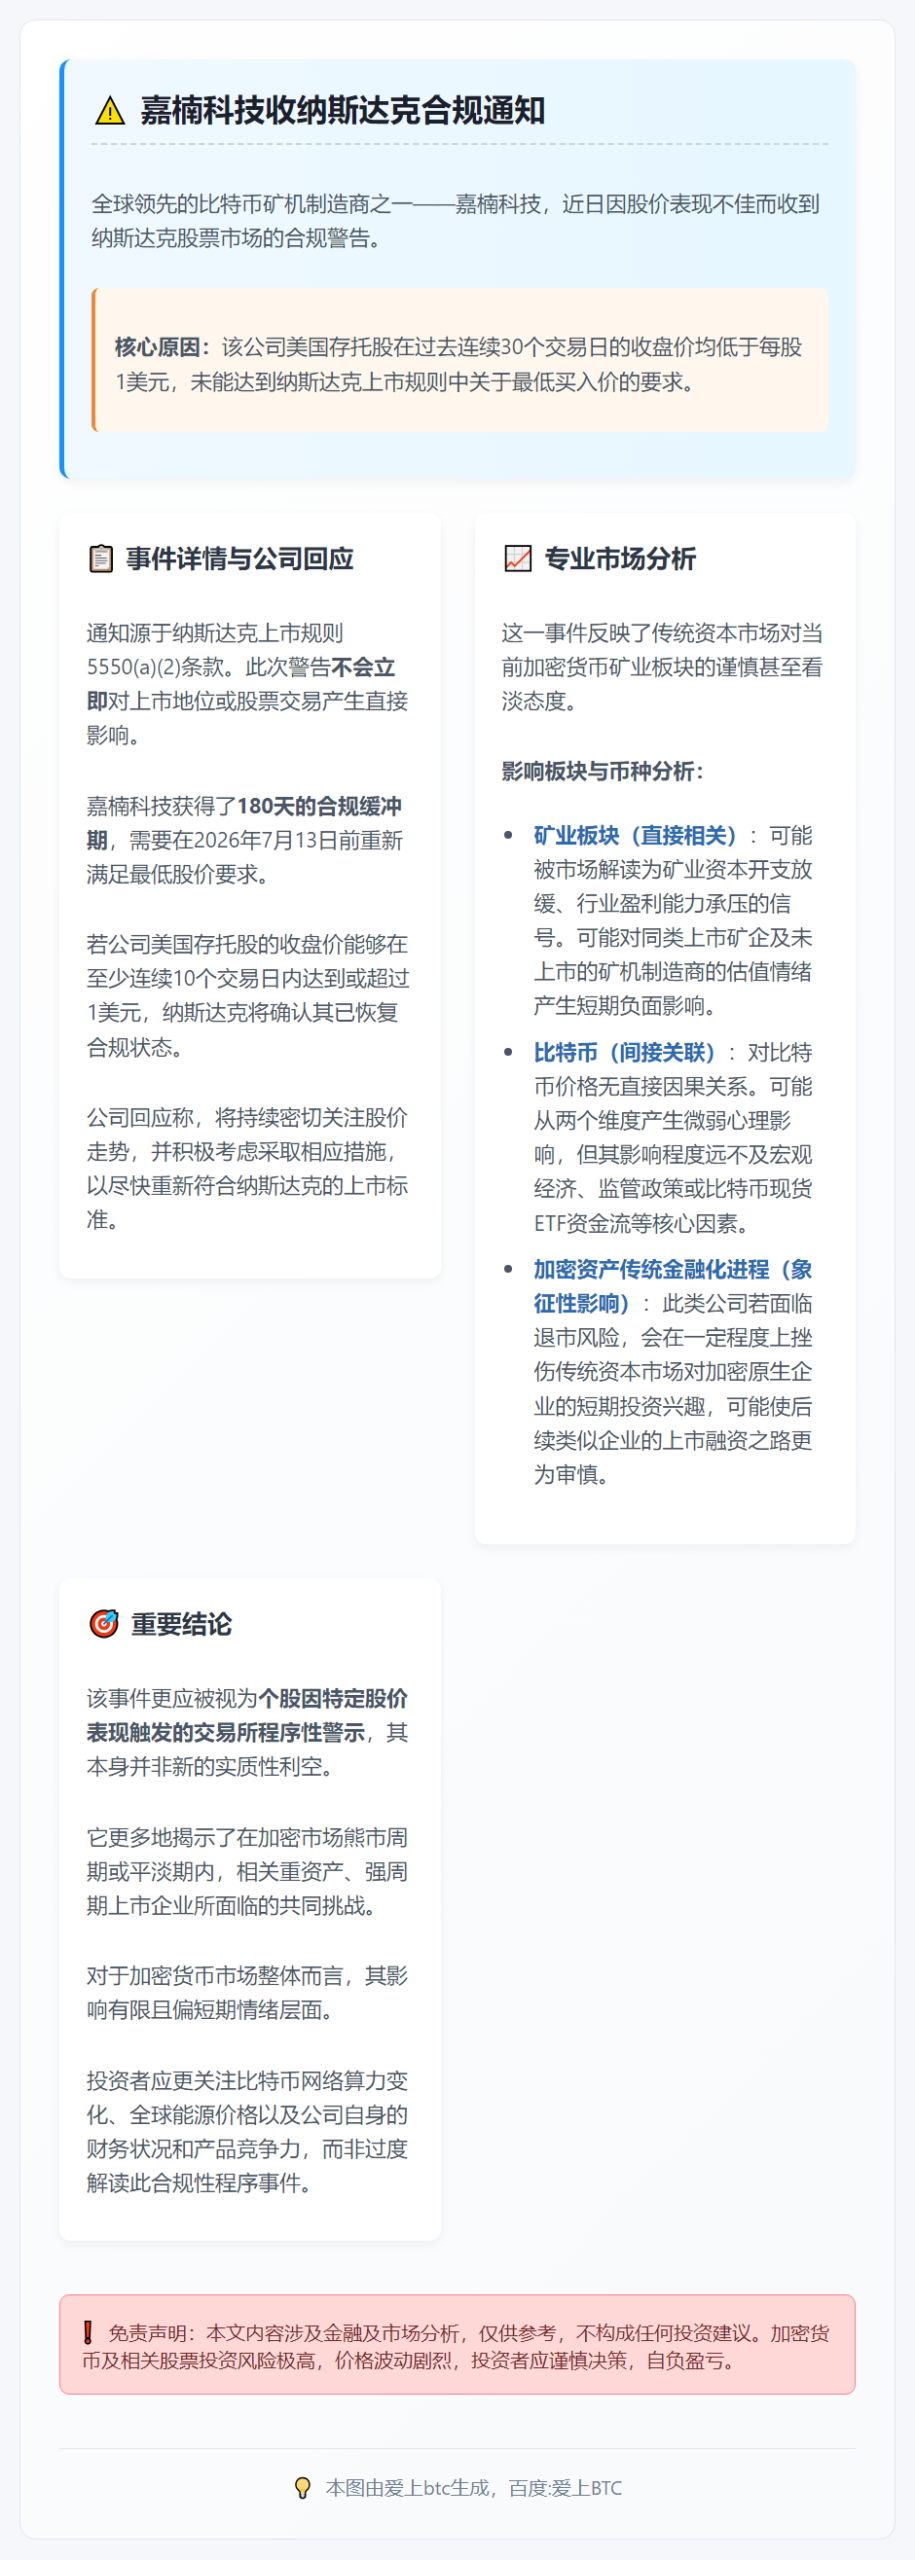Click the blue label 矿业板块（直接相关）
The image size is (915, 2560).
635,835
